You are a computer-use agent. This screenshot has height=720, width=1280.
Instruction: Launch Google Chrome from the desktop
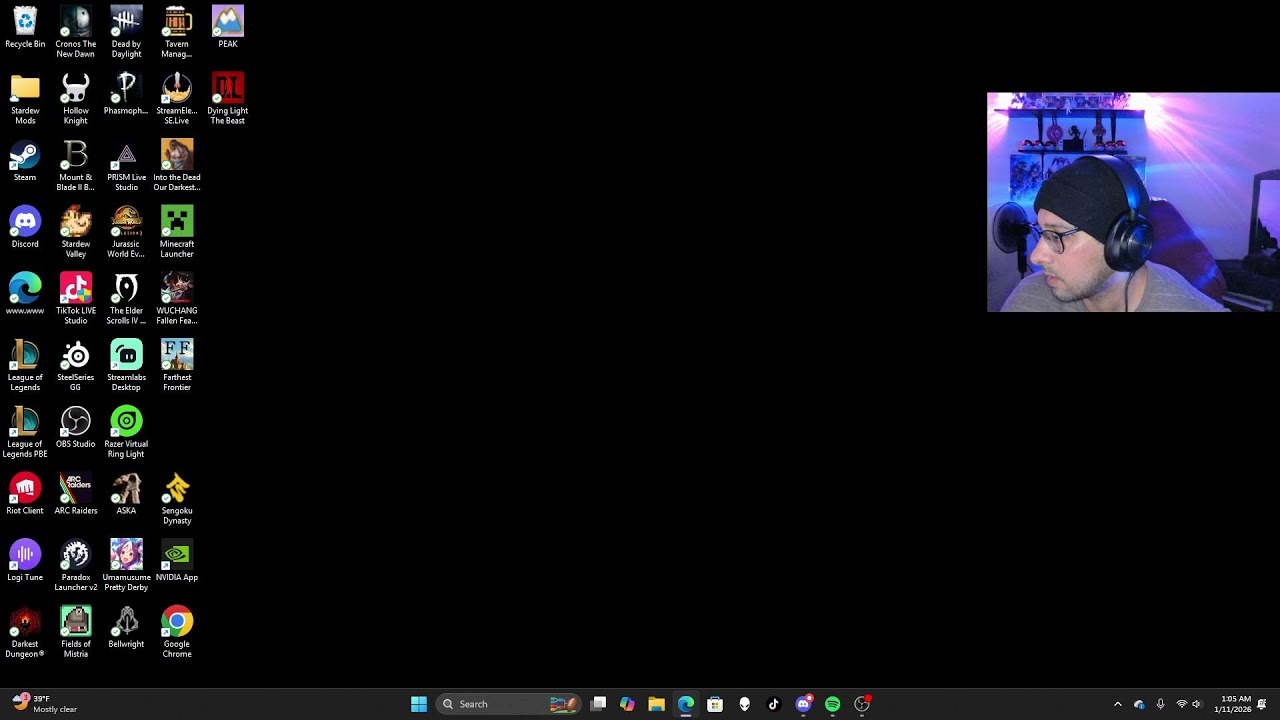[177, 633]
